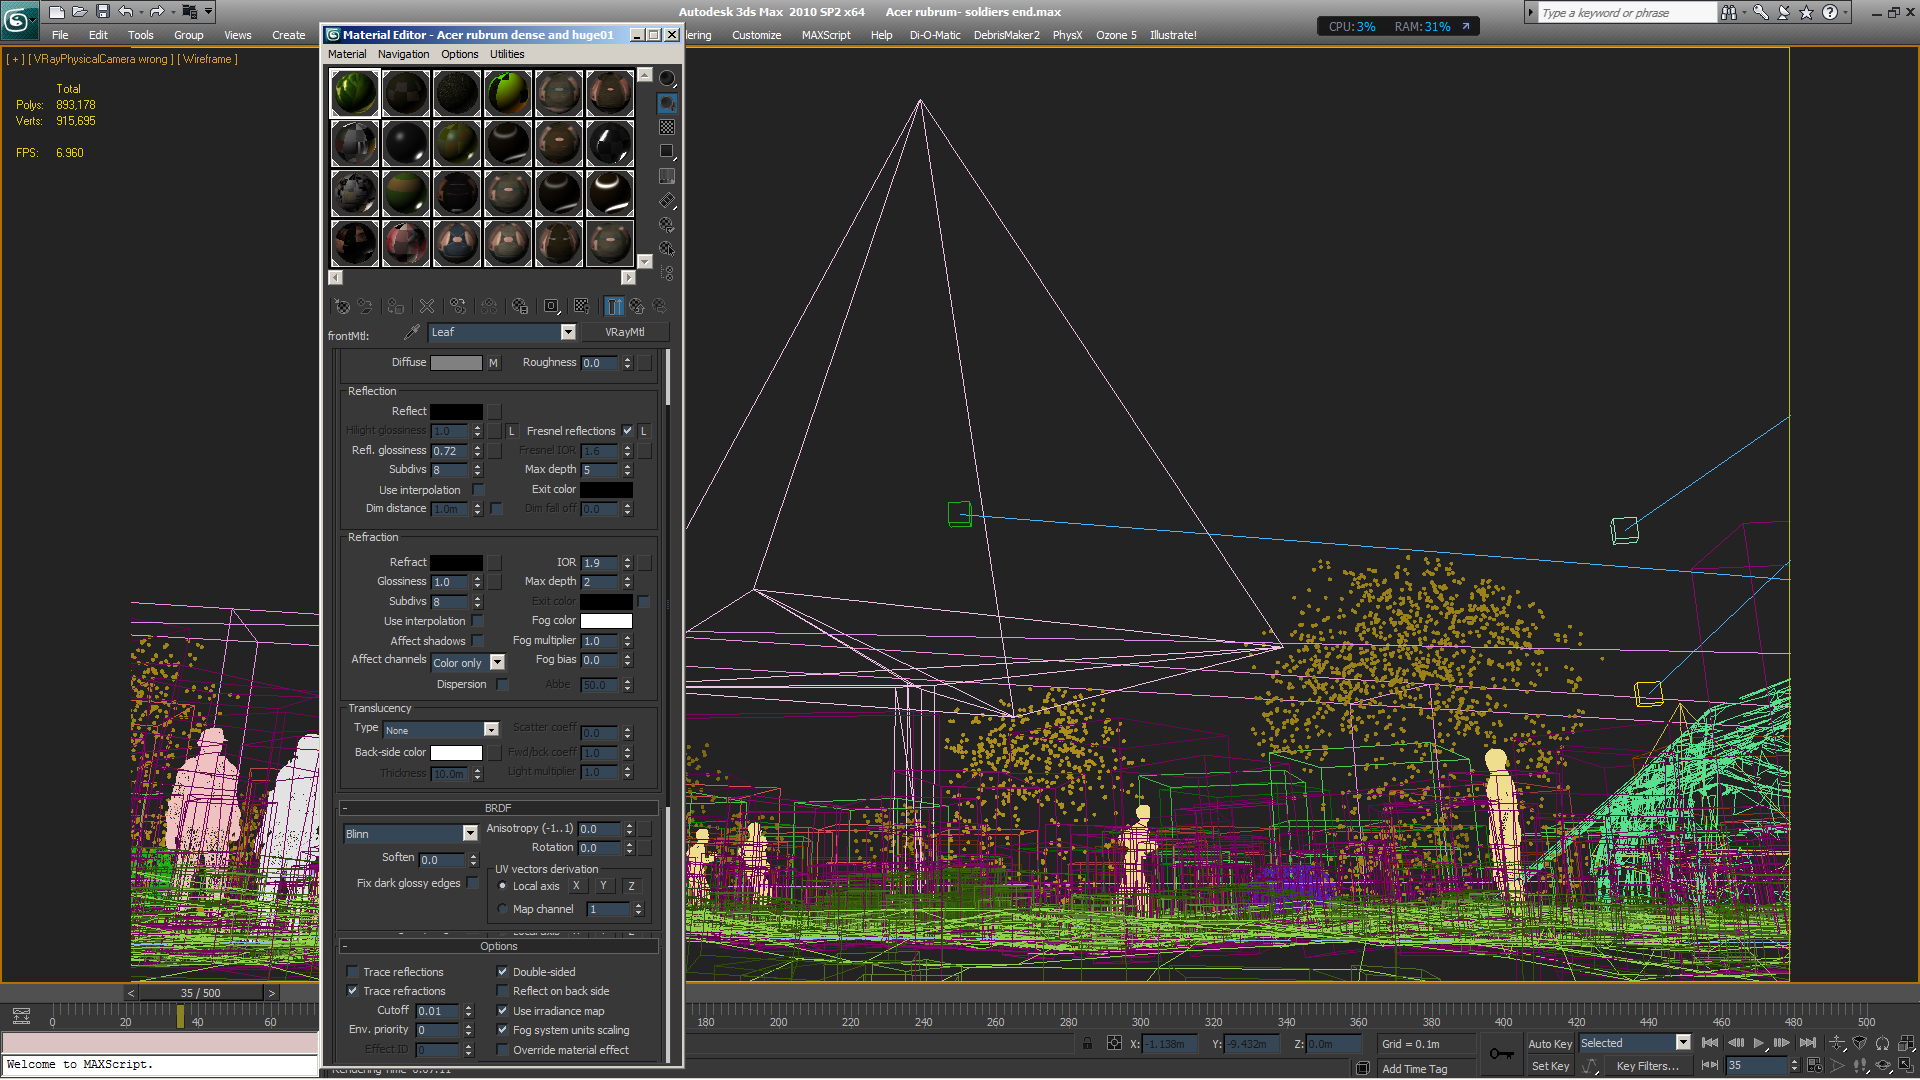
Task: Click the Pick Material from Object eyedropper
Action: click(411, 333)
